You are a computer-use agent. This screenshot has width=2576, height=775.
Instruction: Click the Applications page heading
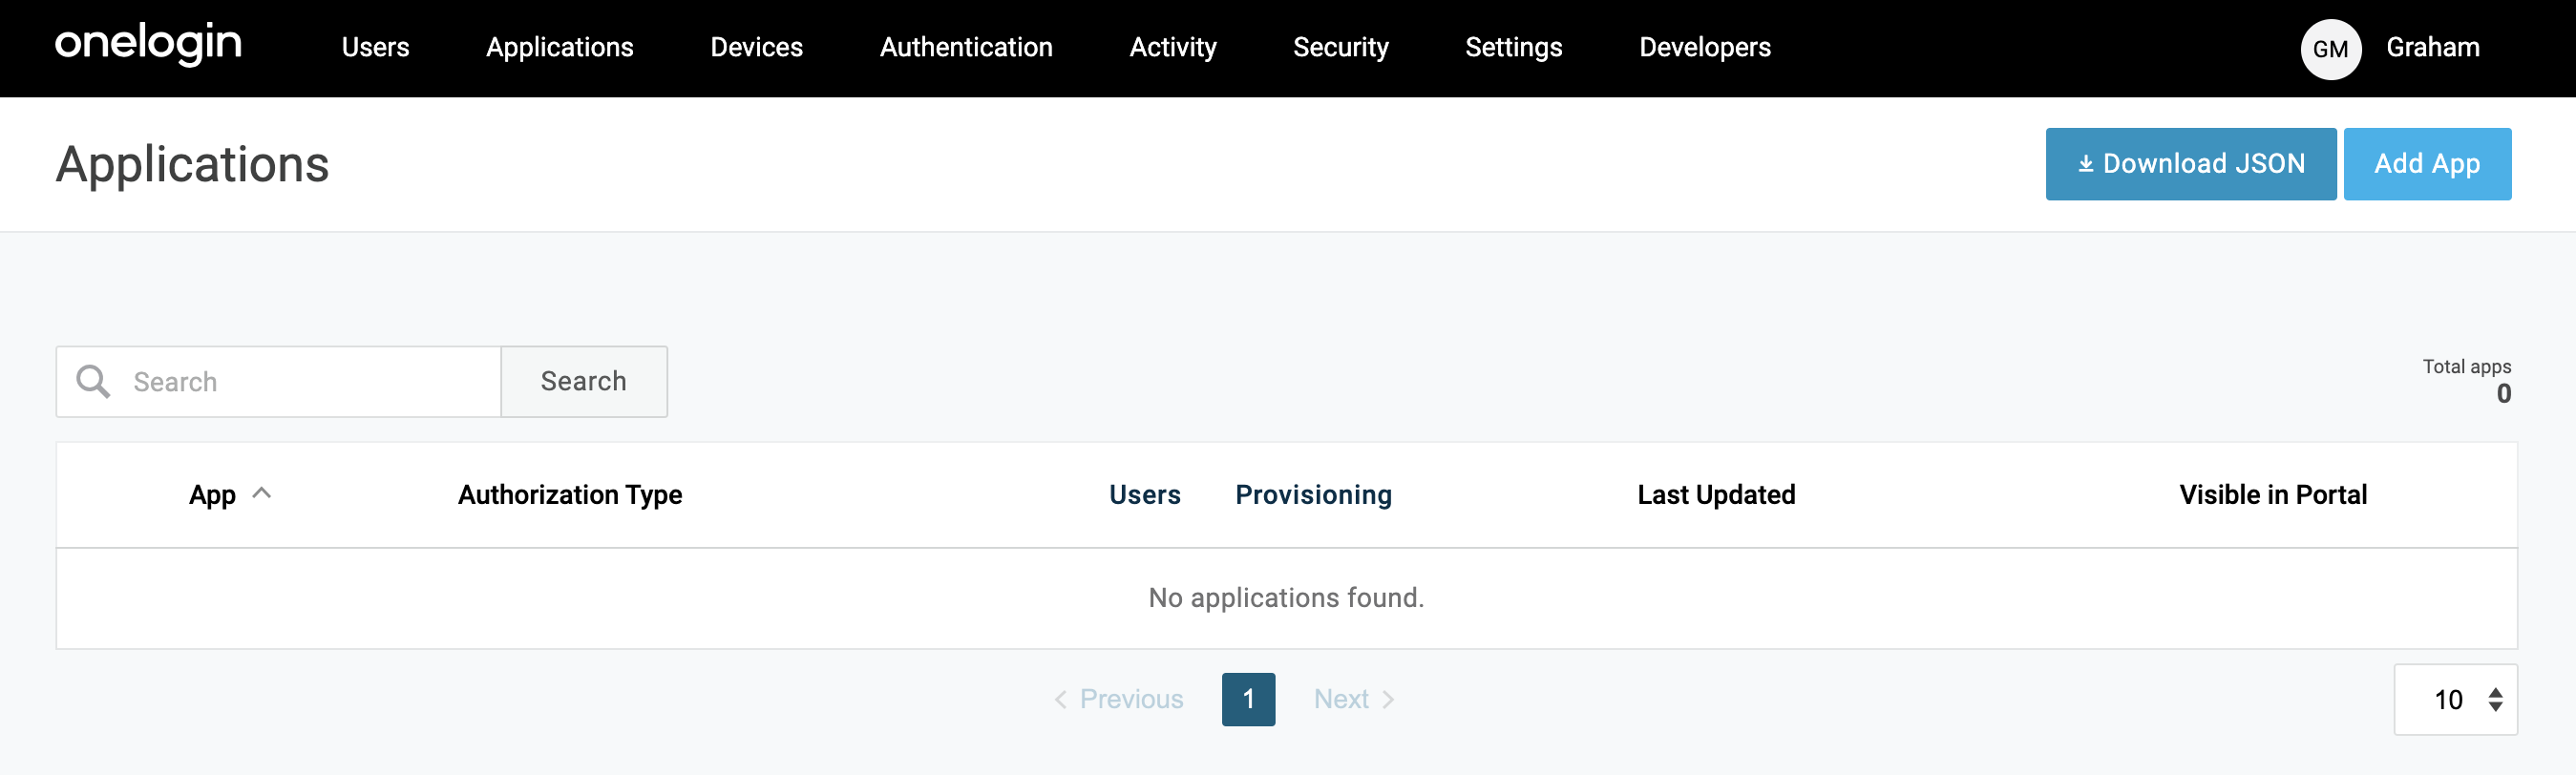click(192, 164)
